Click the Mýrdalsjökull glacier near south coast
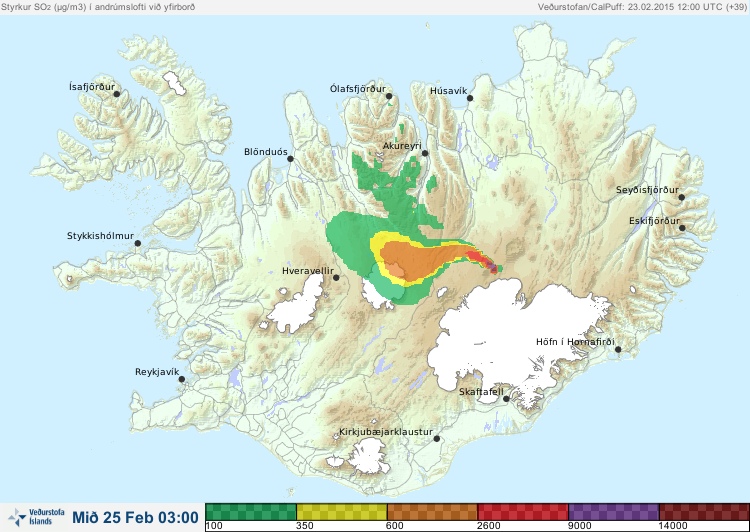Viewport: 750px width, 532px height. [x=367, y=455]
